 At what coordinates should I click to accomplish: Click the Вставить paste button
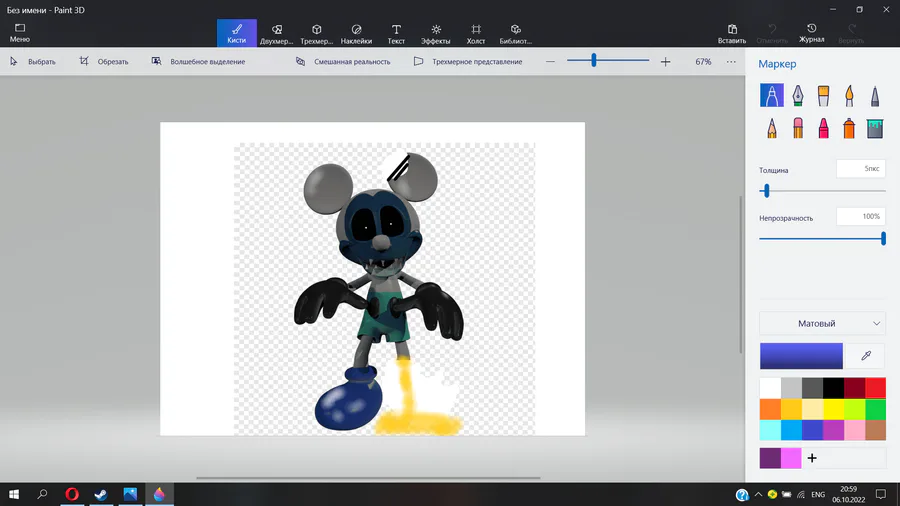(732, 33)
